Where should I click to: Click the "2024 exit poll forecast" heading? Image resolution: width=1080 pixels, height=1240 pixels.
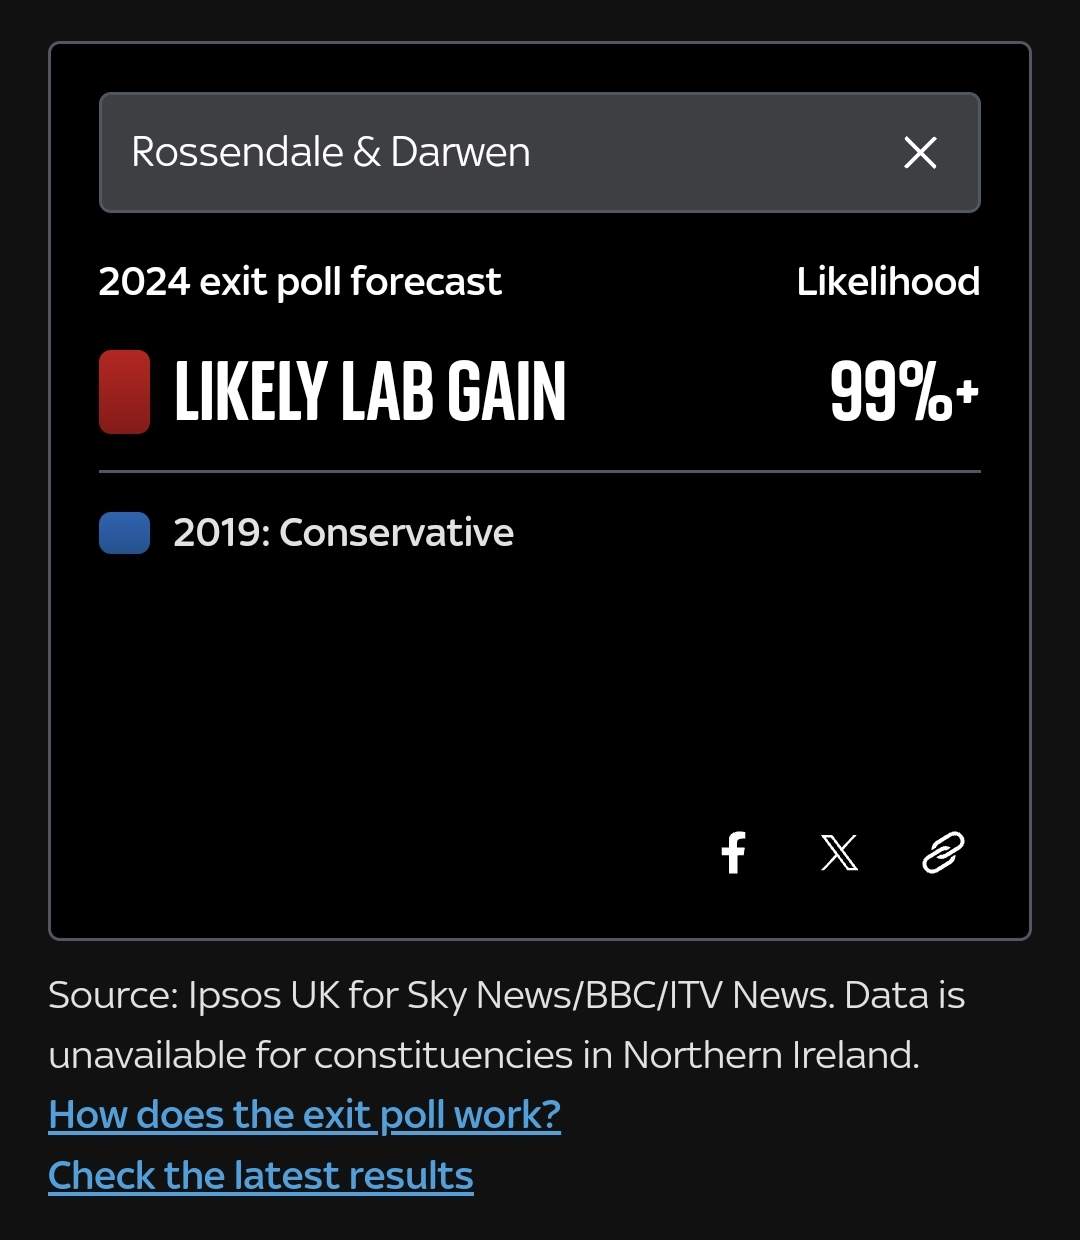point(300,282)
